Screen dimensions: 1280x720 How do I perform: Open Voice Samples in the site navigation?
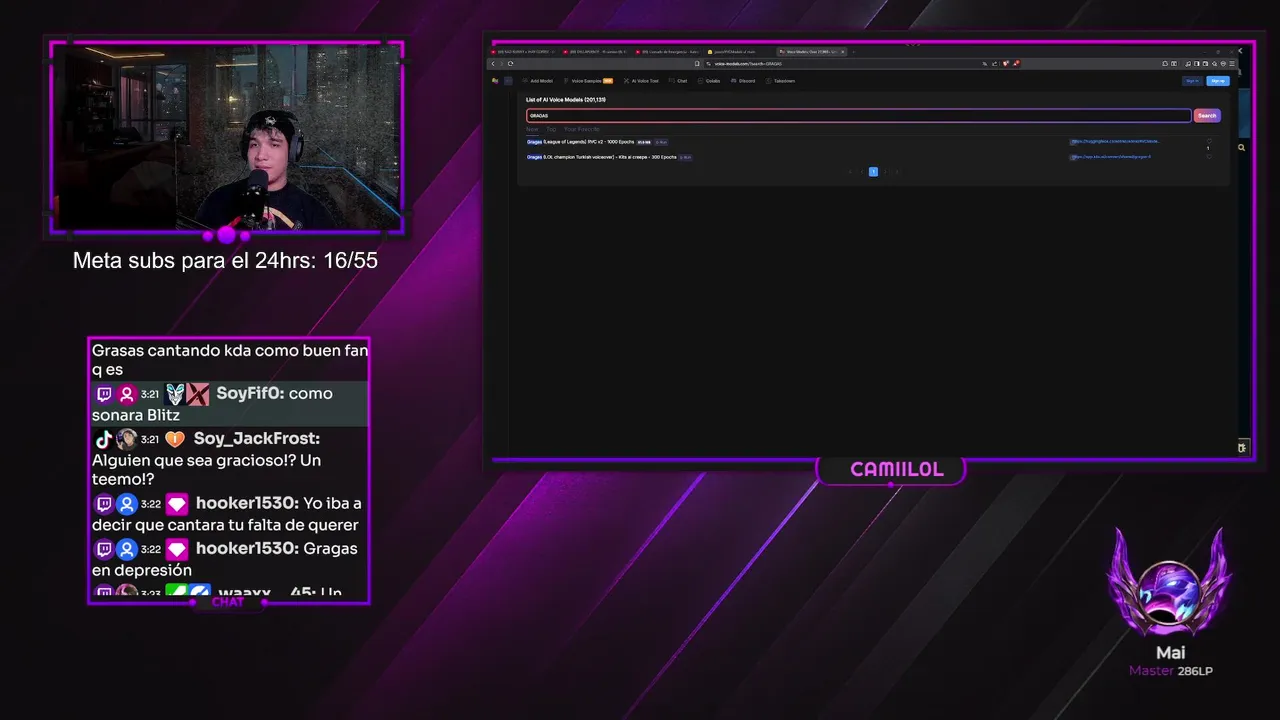588,81
